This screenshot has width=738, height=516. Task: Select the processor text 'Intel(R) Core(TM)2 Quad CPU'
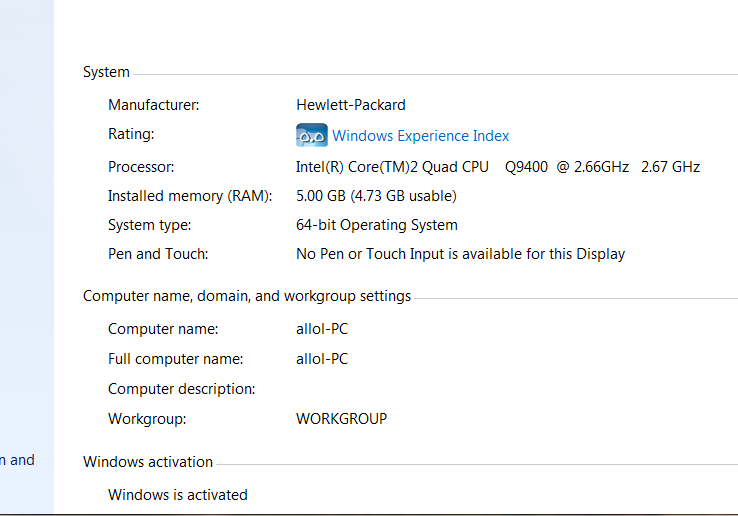point(392,167)
